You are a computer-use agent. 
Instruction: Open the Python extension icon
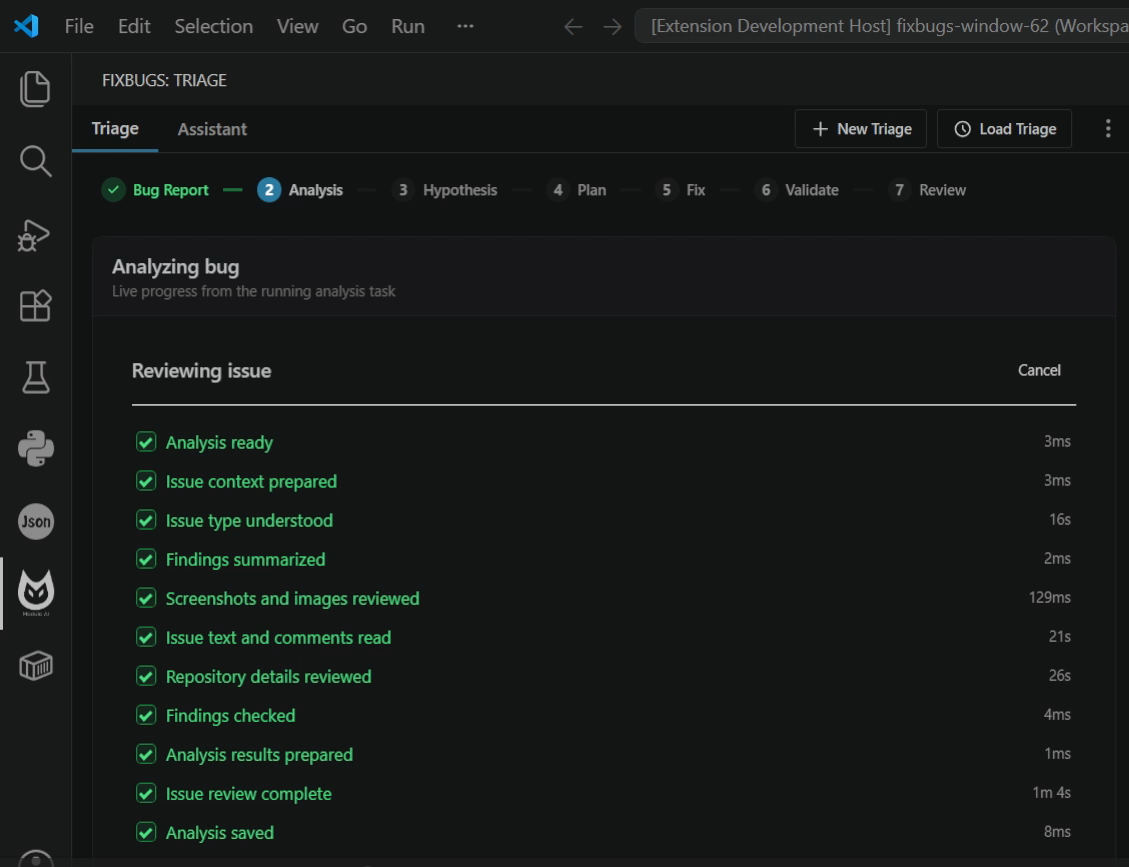point(35,449)
